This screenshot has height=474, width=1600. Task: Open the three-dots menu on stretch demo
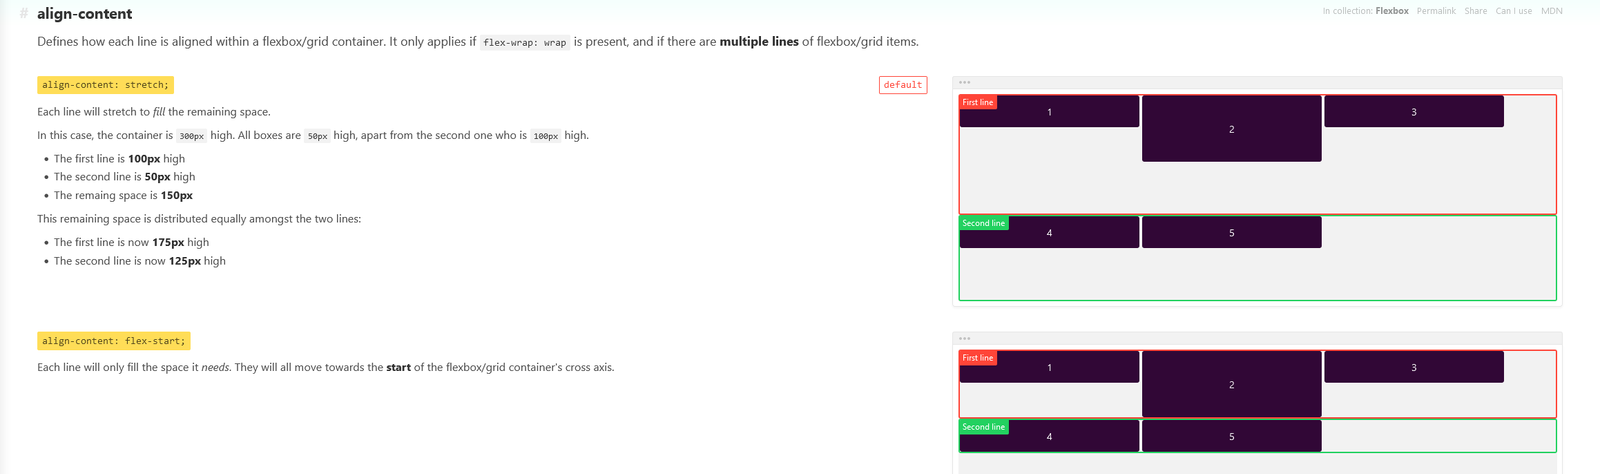tap(964, 83)
